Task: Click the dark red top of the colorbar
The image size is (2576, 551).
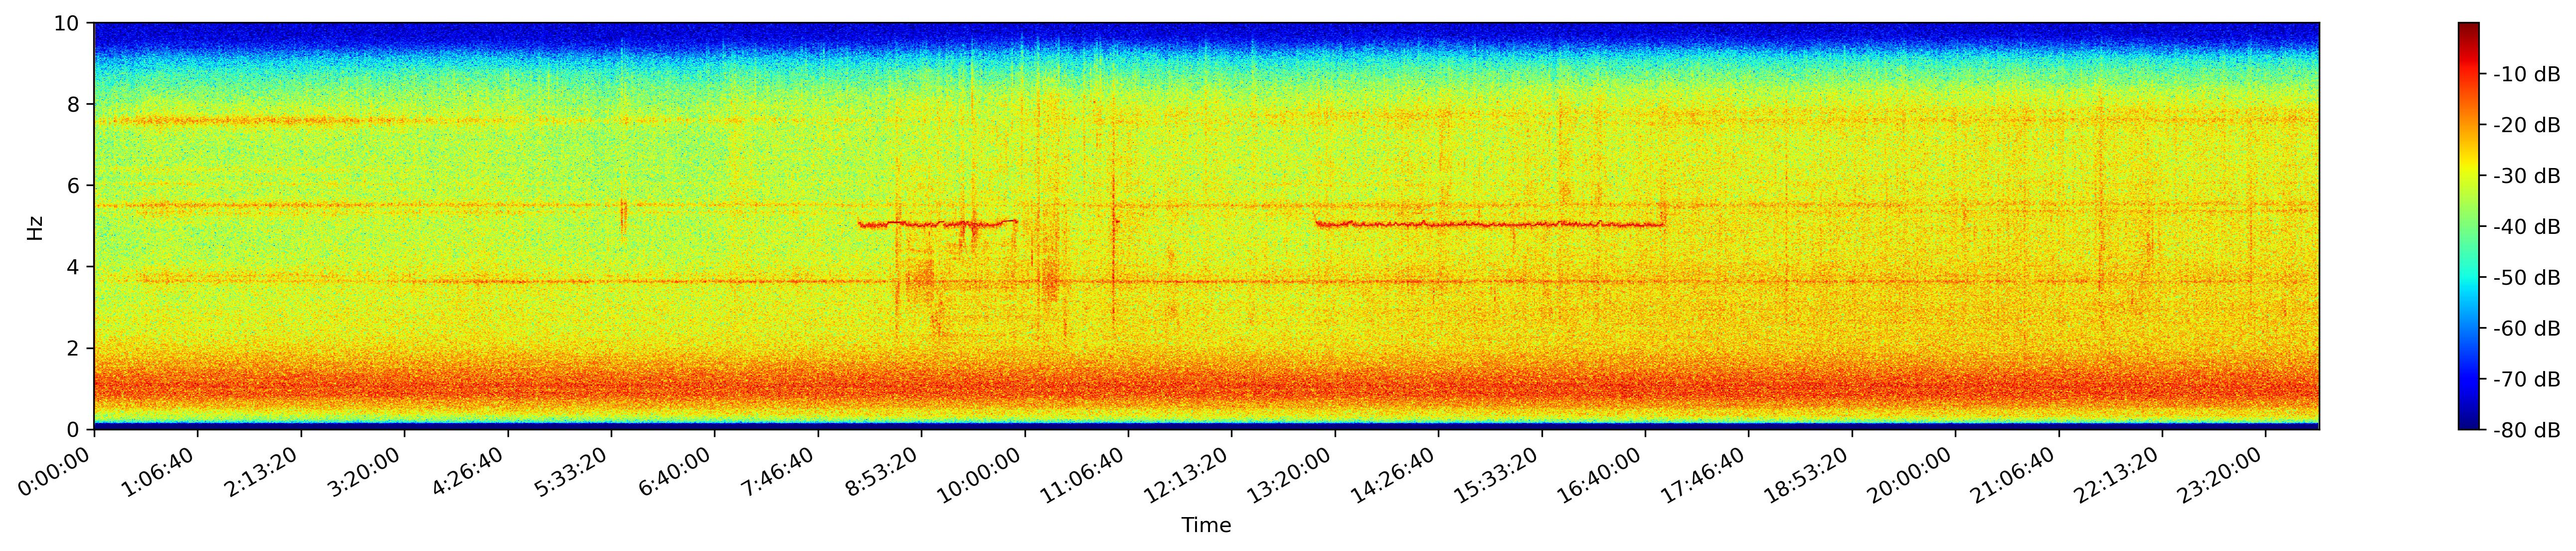Action: point(2468,30)
